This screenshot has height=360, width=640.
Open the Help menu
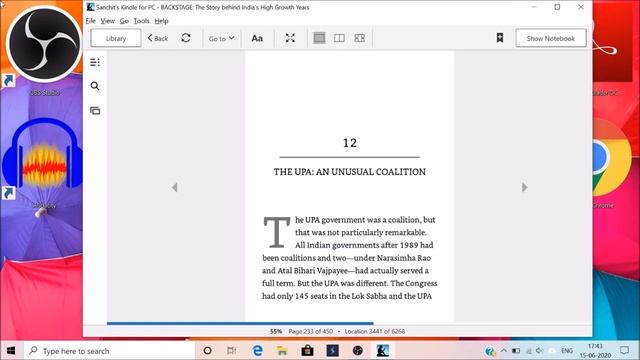(x=161, y=21)
